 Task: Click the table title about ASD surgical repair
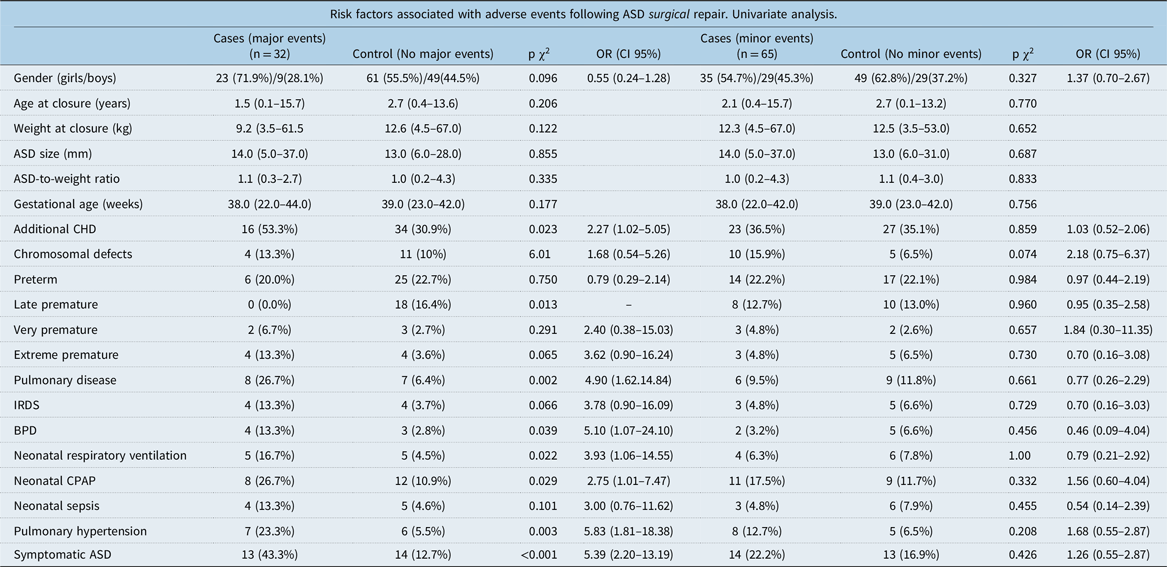[583, 14]
